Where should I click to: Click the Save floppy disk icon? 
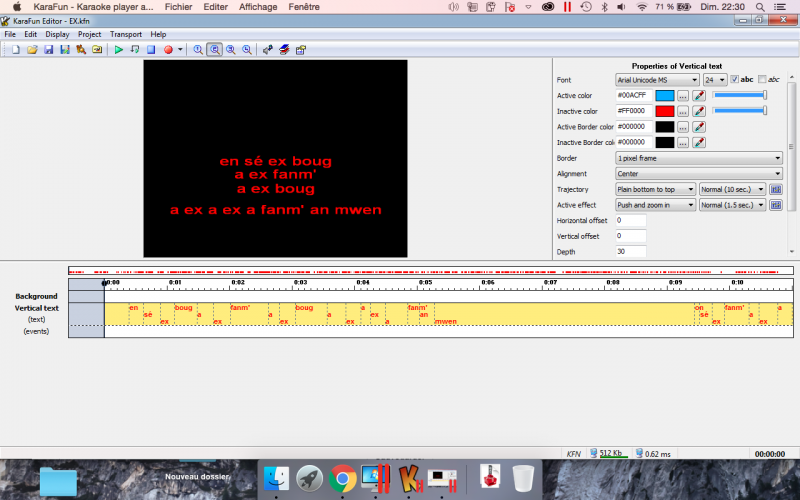tap(48, 49)
